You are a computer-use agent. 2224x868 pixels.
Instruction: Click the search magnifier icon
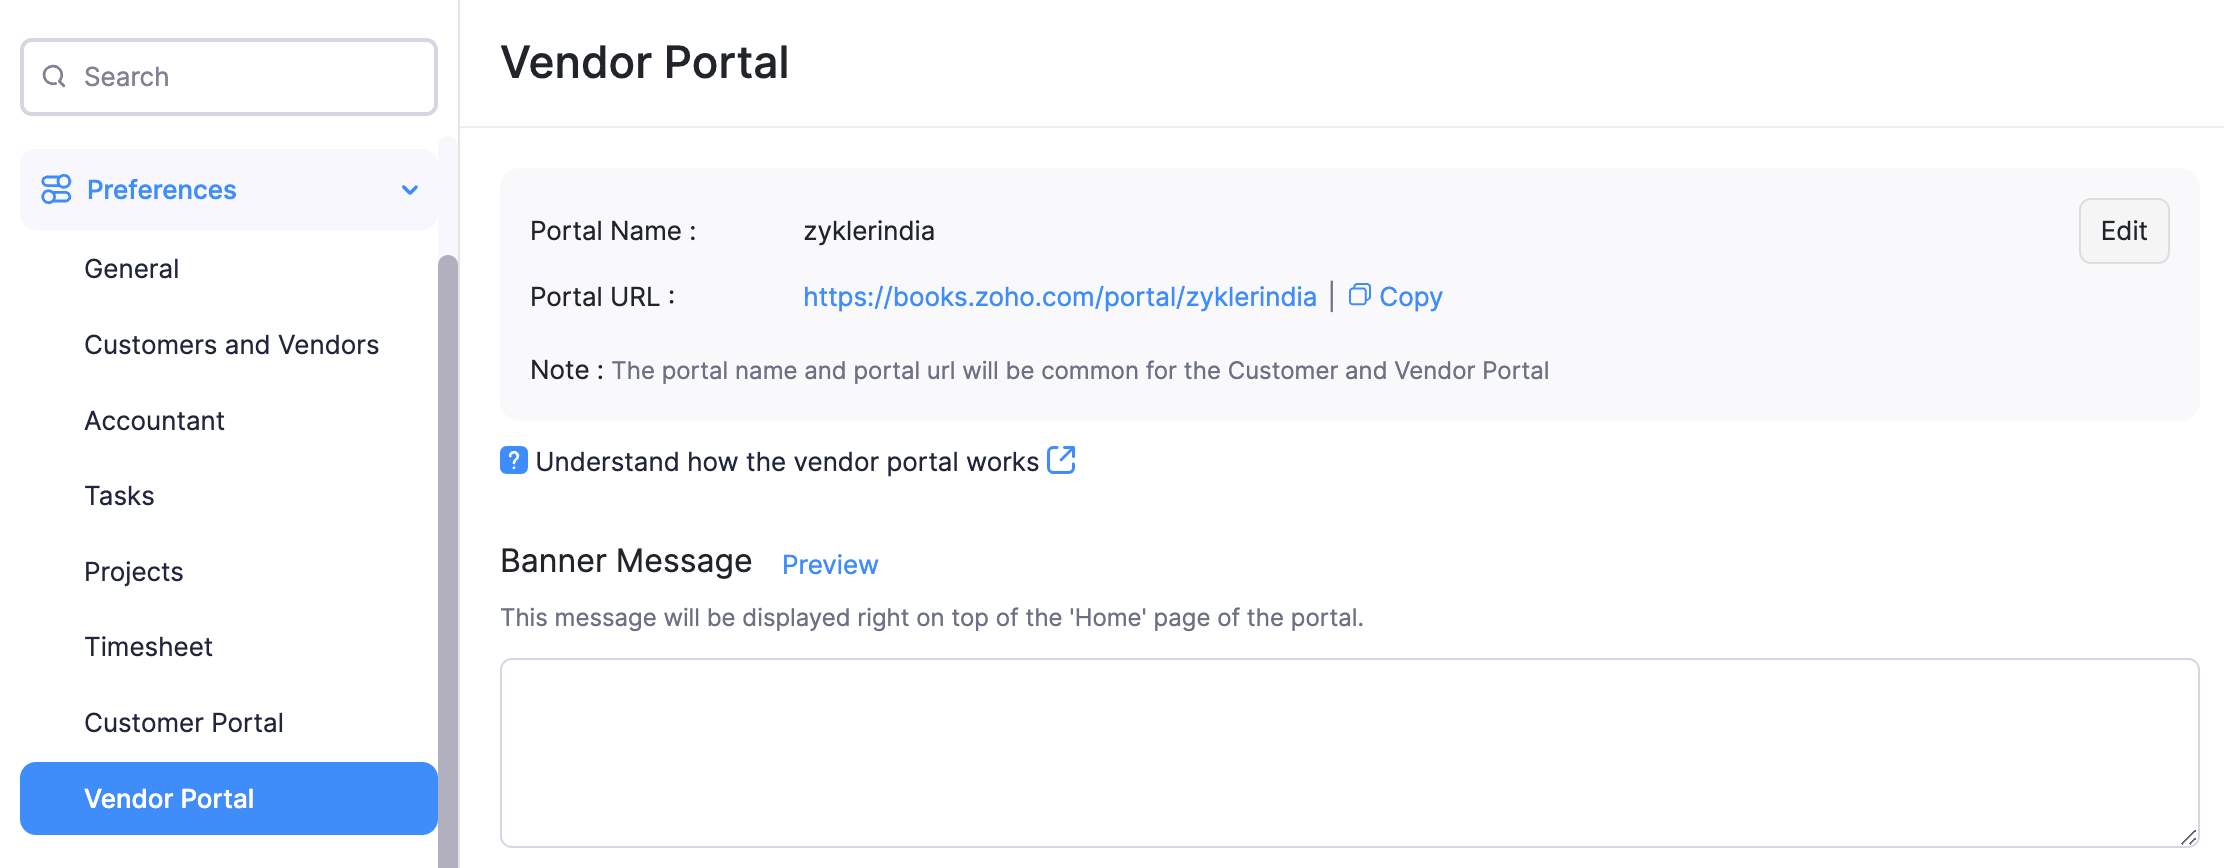coord(54,77)
